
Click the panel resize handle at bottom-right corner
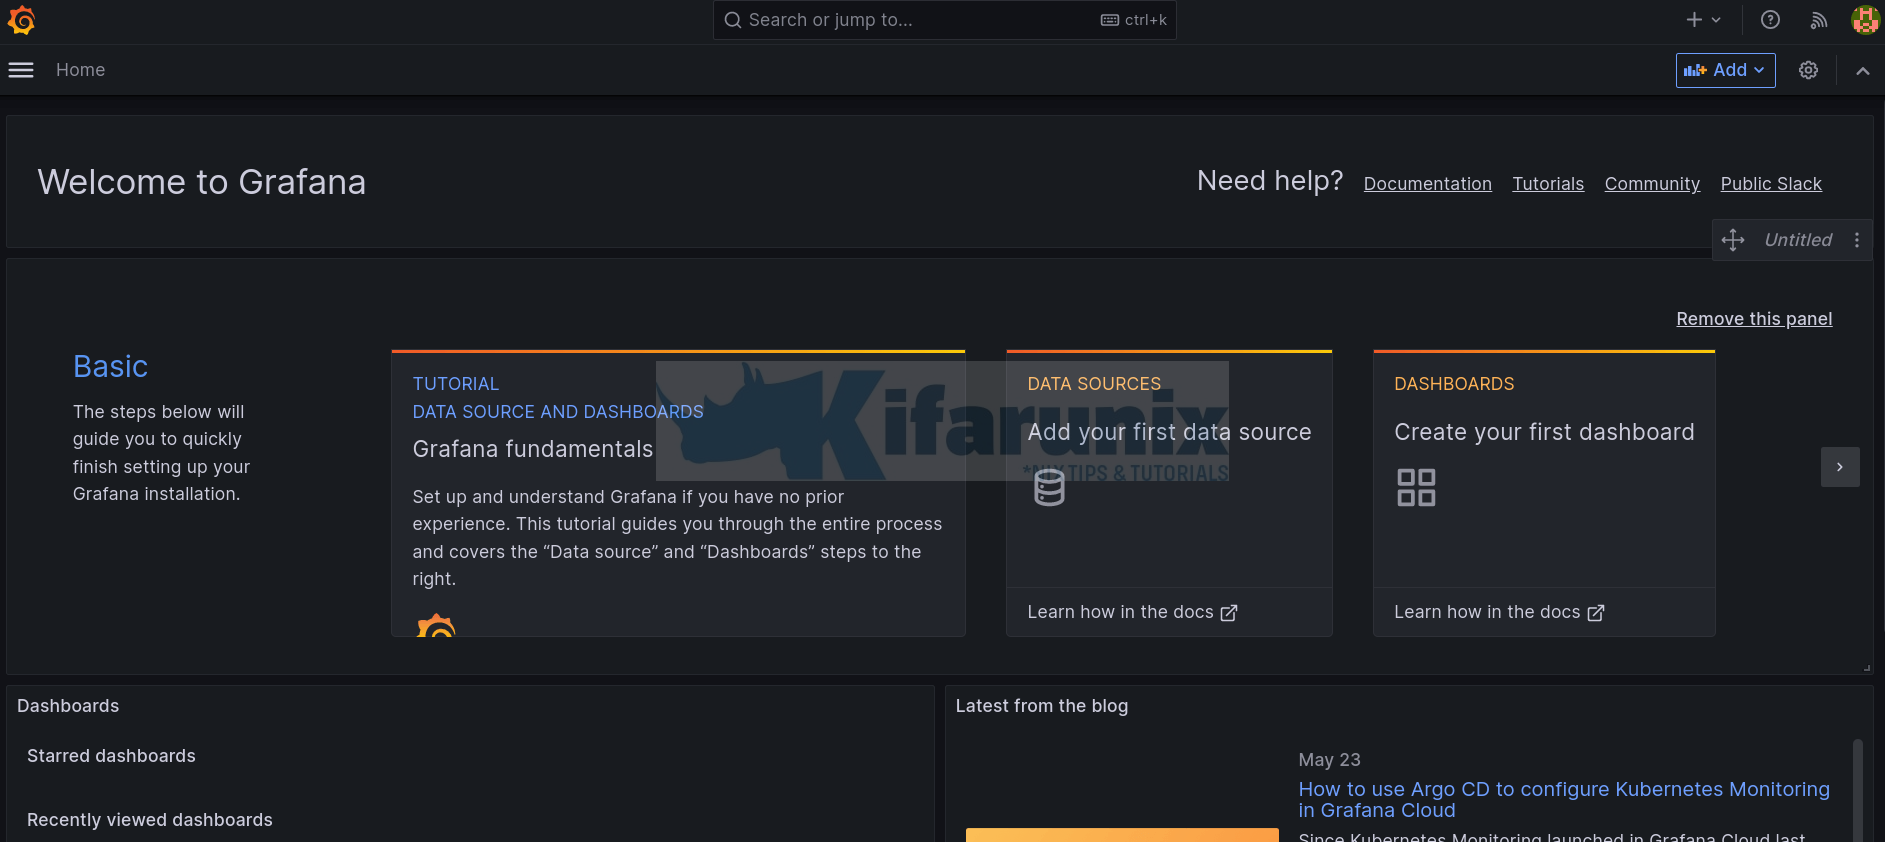(1866, 668)
